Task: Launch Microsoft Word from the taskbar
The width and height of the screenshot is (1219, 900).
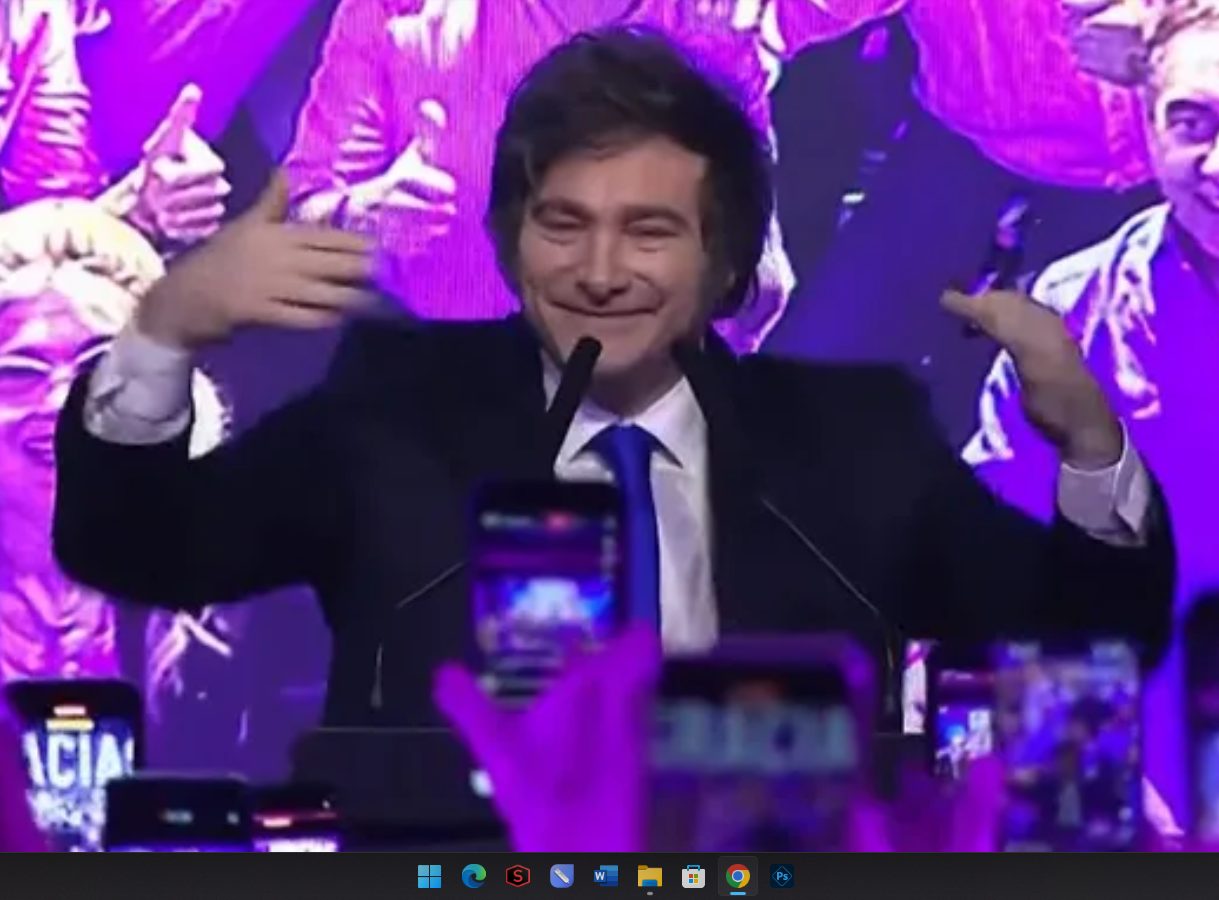Action: coord(605,877)
